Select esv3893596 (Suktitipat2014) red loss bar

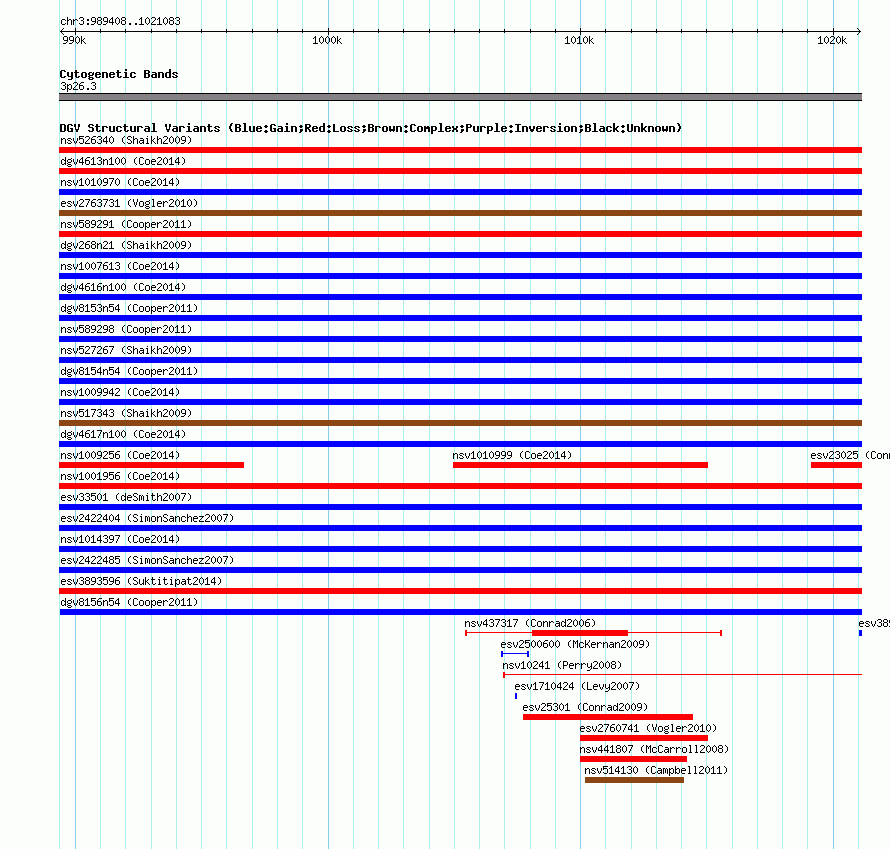(x=460, y=591)
